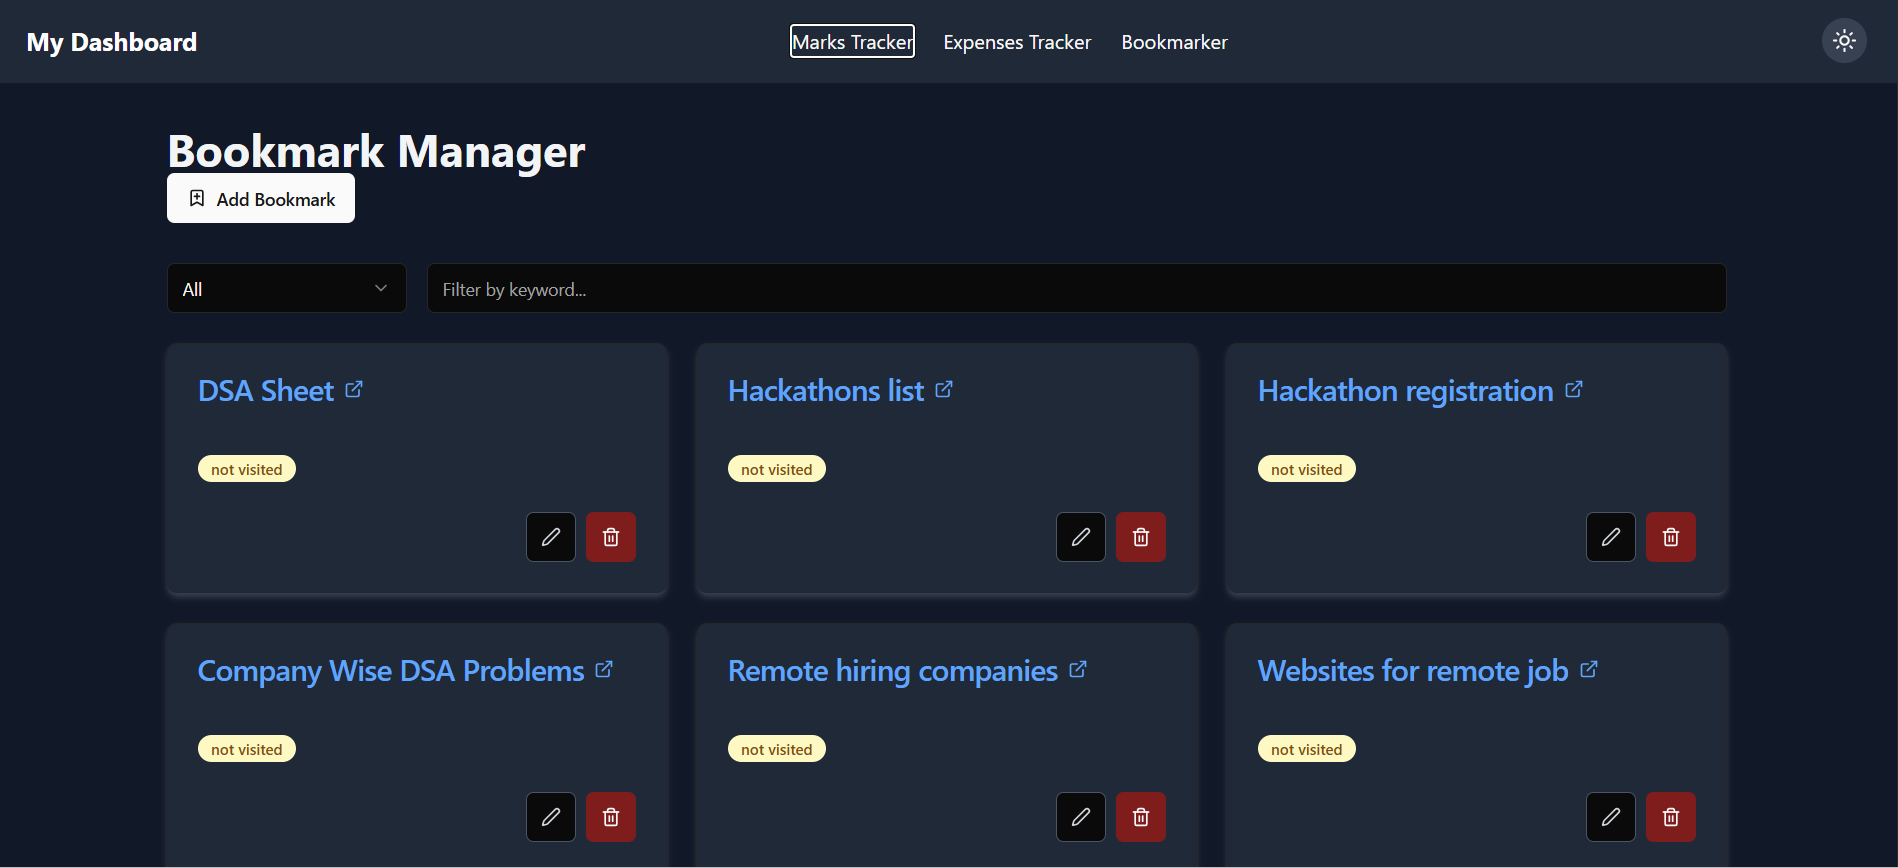The image size is (1898, 868).
Task: Click external link icon beside Hackathons list
Action: point(944,389)
